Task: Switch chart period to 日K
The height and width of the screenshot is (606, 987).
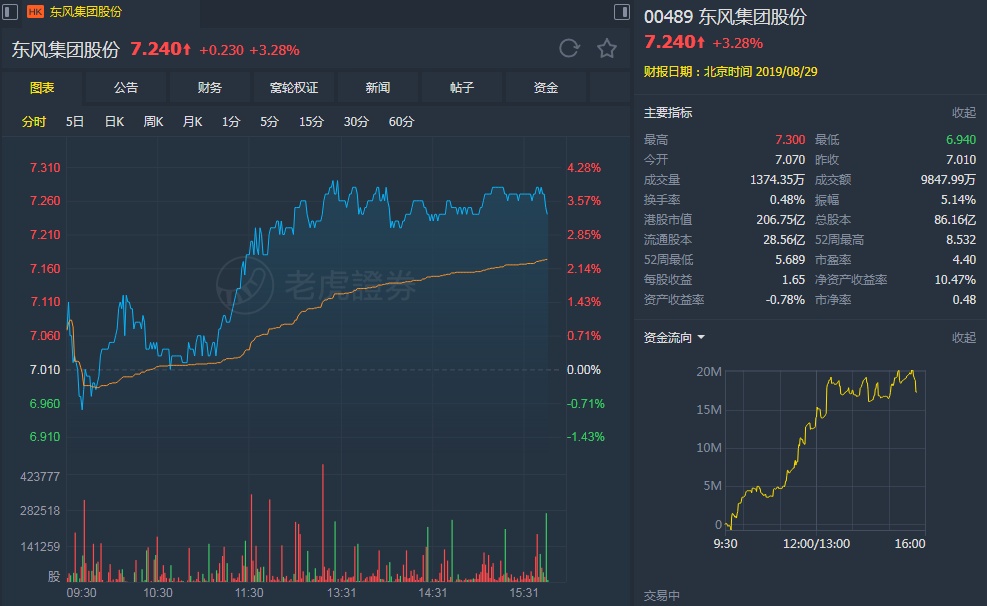Action: [114, 121]
